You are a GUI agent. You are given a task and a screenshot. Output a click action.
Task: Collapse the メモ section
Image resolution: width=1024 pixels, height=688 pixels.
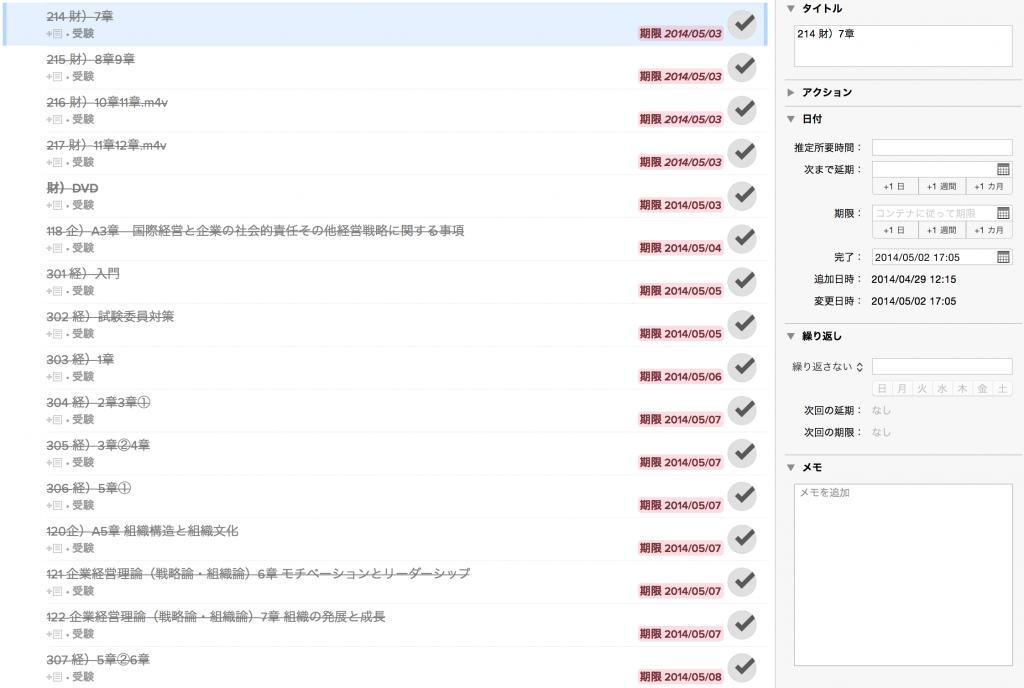[x=791, y=467]
